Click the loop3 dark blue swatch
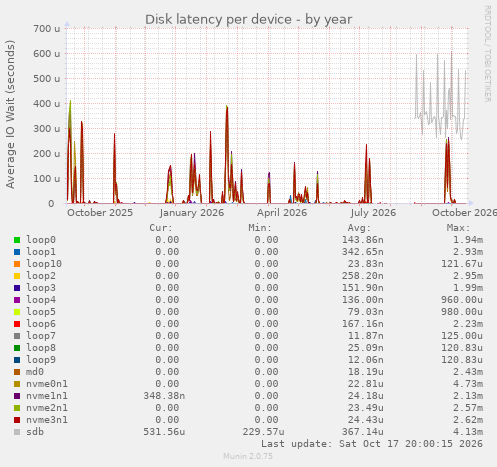This screenshot has width=497, height=467. pos(17,288)
